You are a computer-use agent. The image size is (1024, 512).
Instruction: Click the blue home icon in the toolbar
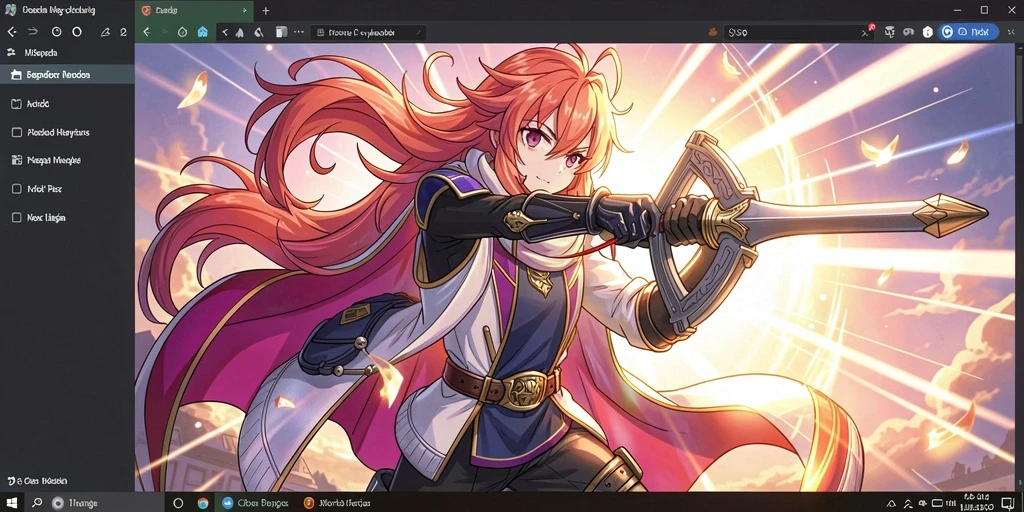[x=202, y=32]
